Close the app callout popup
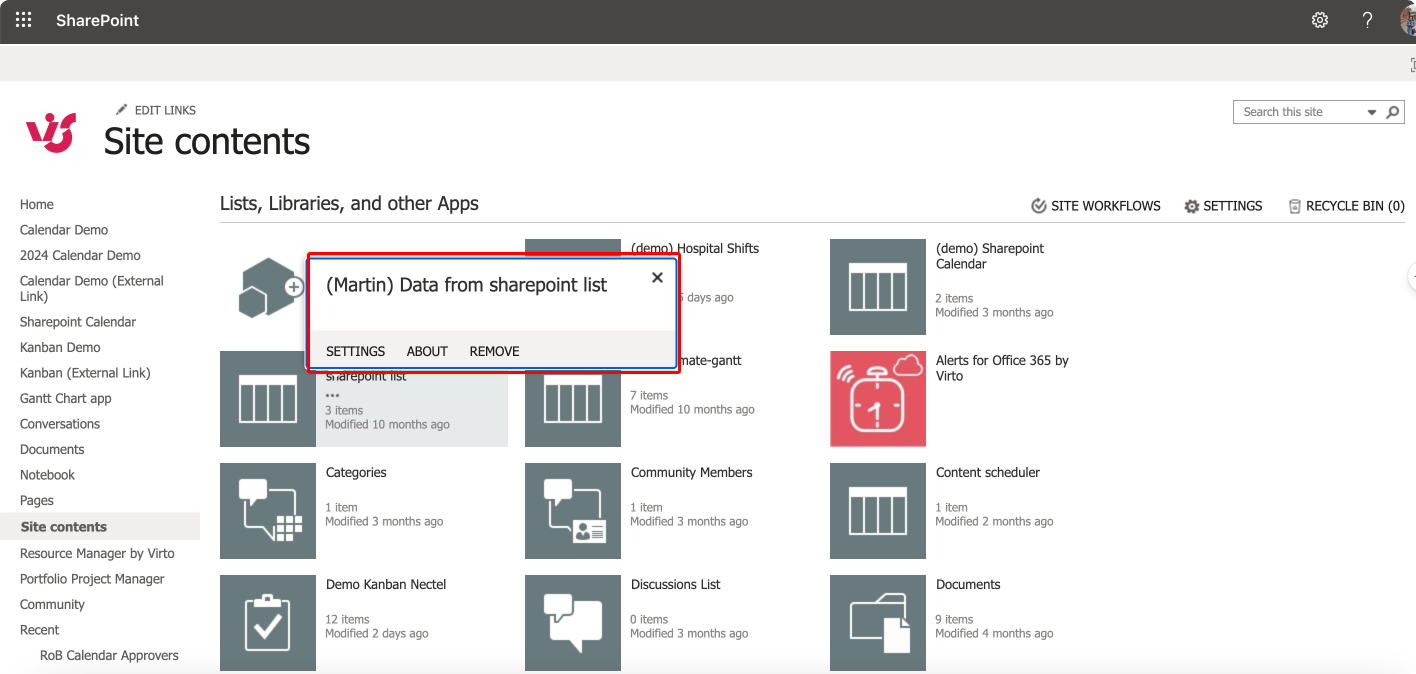 click(657, 278)
